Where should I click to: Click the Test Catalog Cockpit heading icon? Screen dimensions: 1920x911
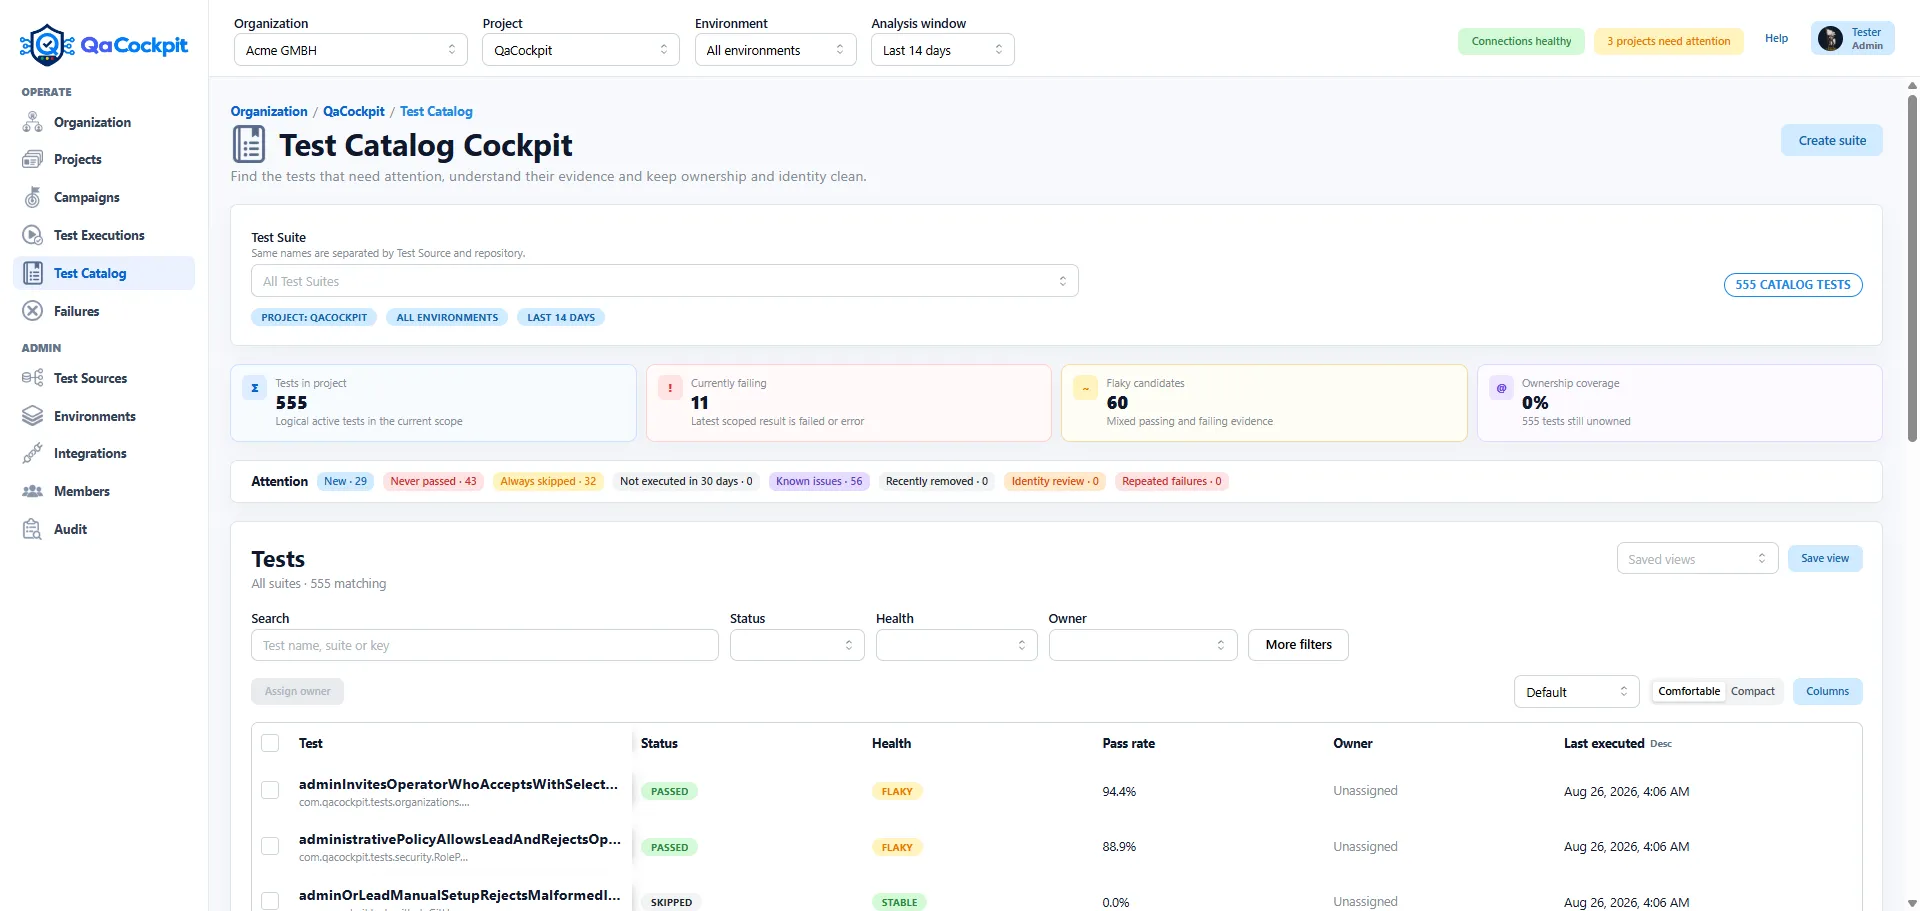click(249, 144)
